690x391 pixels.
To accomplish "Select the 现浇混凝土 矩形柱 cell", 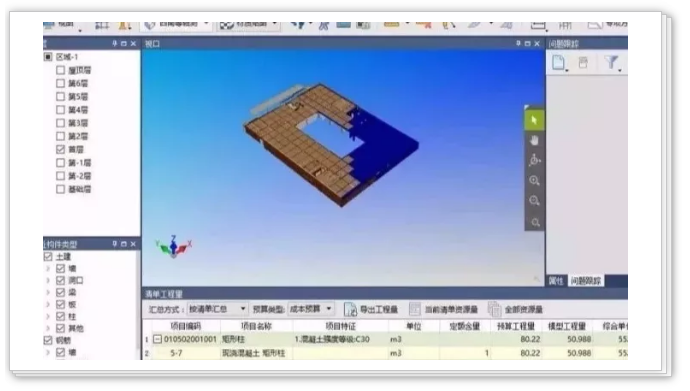I will pyautogui.click(x=257, y=353).
